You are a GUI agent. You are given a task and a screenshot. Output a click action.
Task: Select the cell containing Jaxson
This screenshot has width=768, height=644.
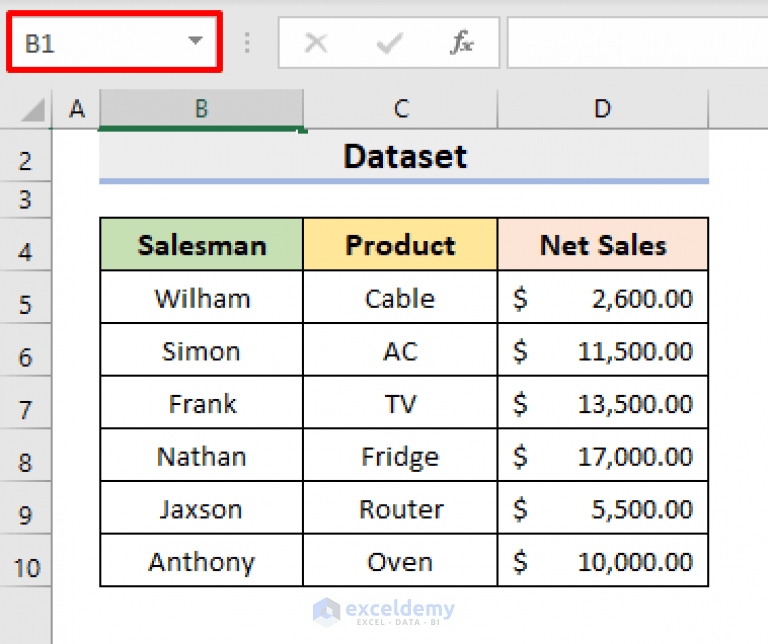coord(201,508)
